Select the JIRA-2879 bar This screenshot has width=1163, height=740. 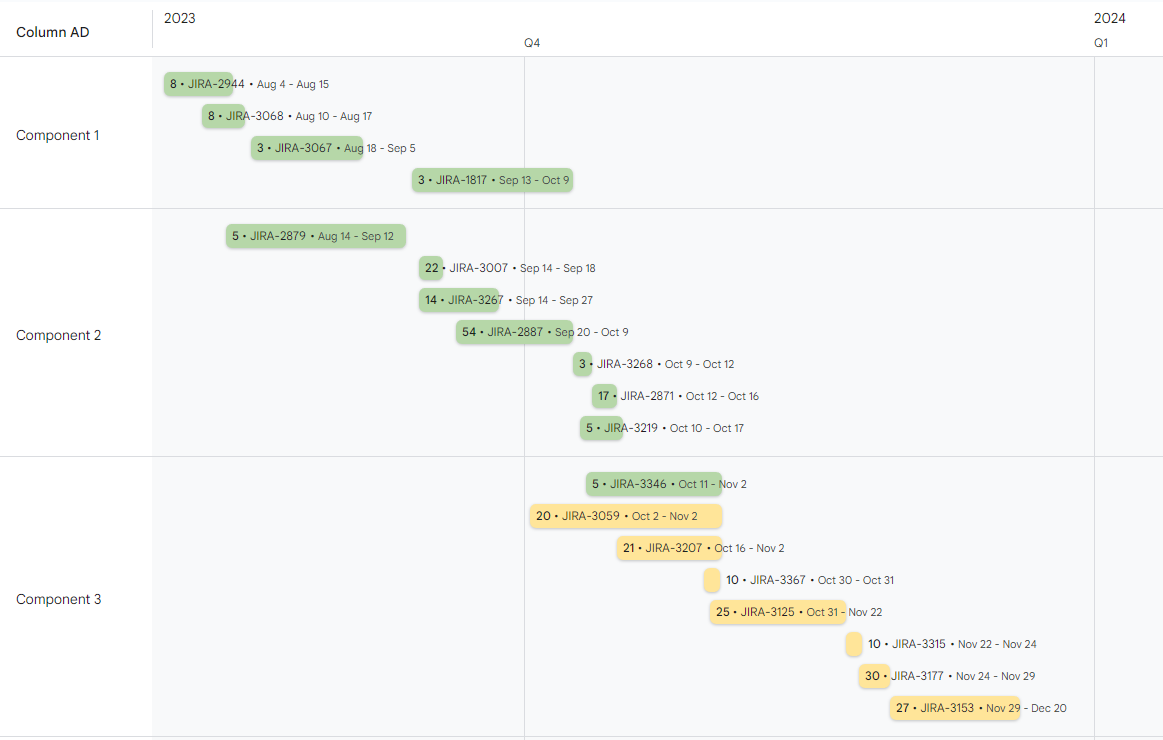click(316, 236)
